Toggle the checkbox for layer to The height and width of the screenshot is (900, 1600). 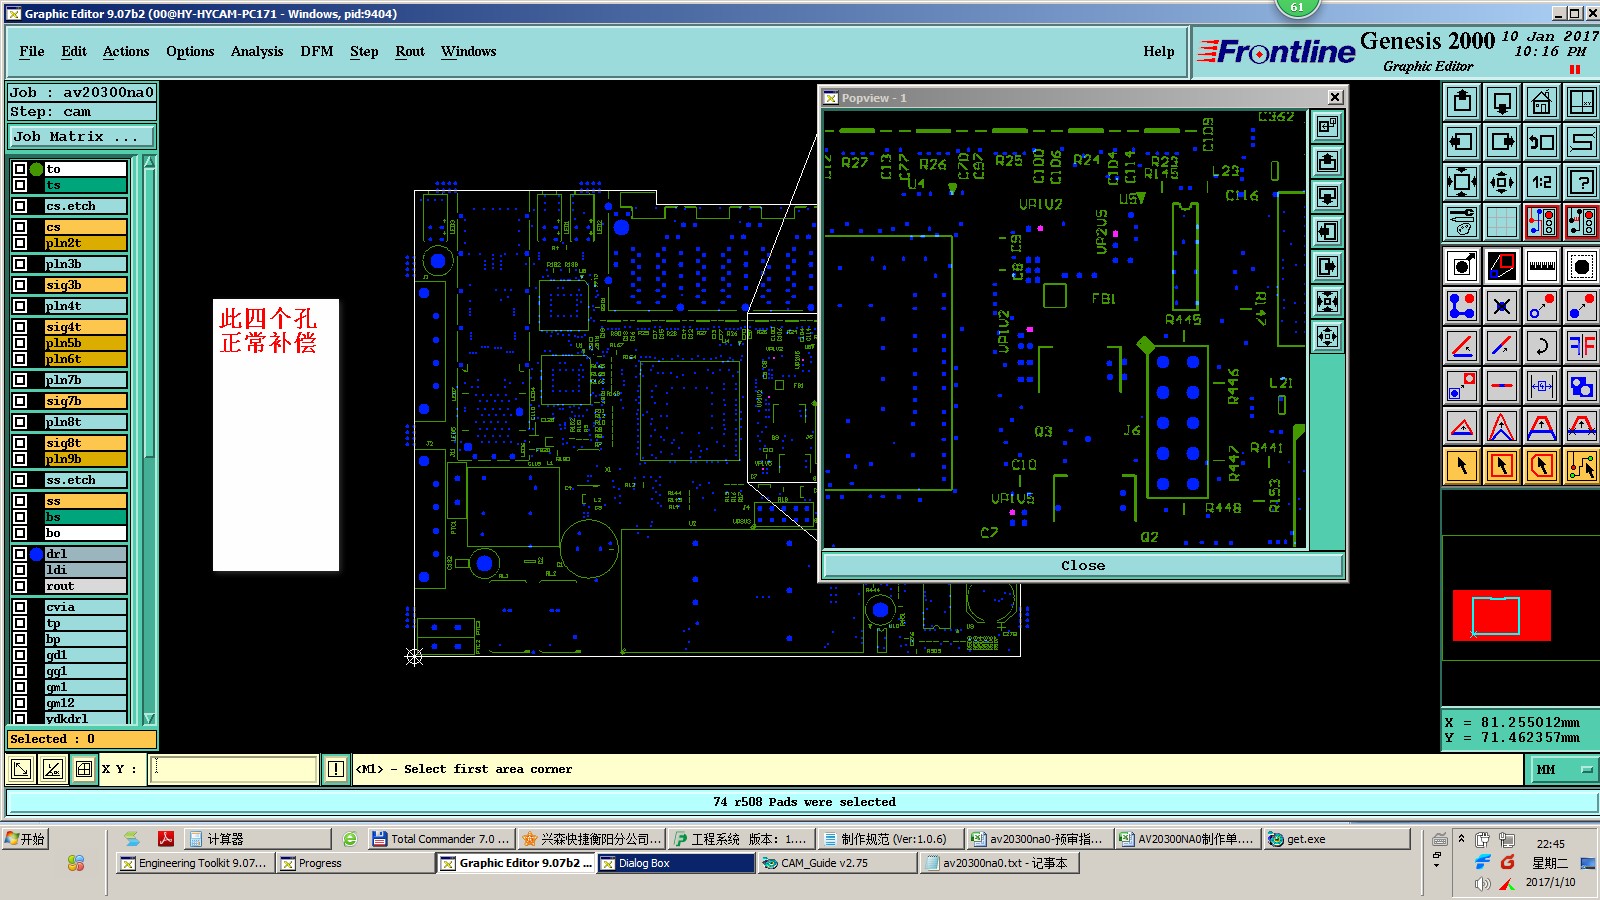(x=19, y=169)
